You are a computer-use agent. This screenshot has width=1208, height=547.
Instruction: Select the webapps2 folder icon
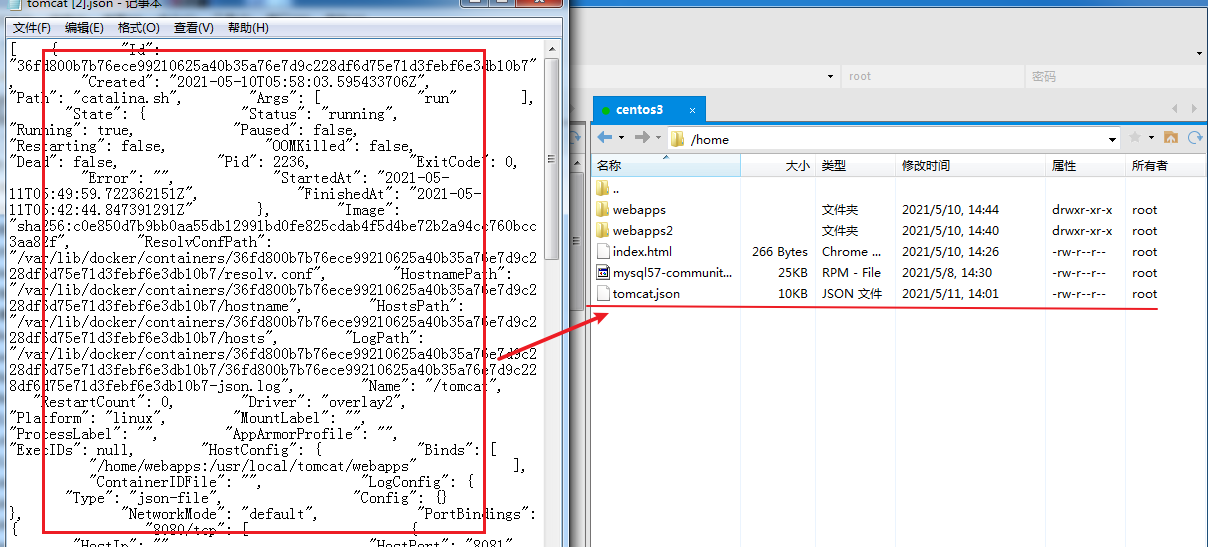click(602, 230)
